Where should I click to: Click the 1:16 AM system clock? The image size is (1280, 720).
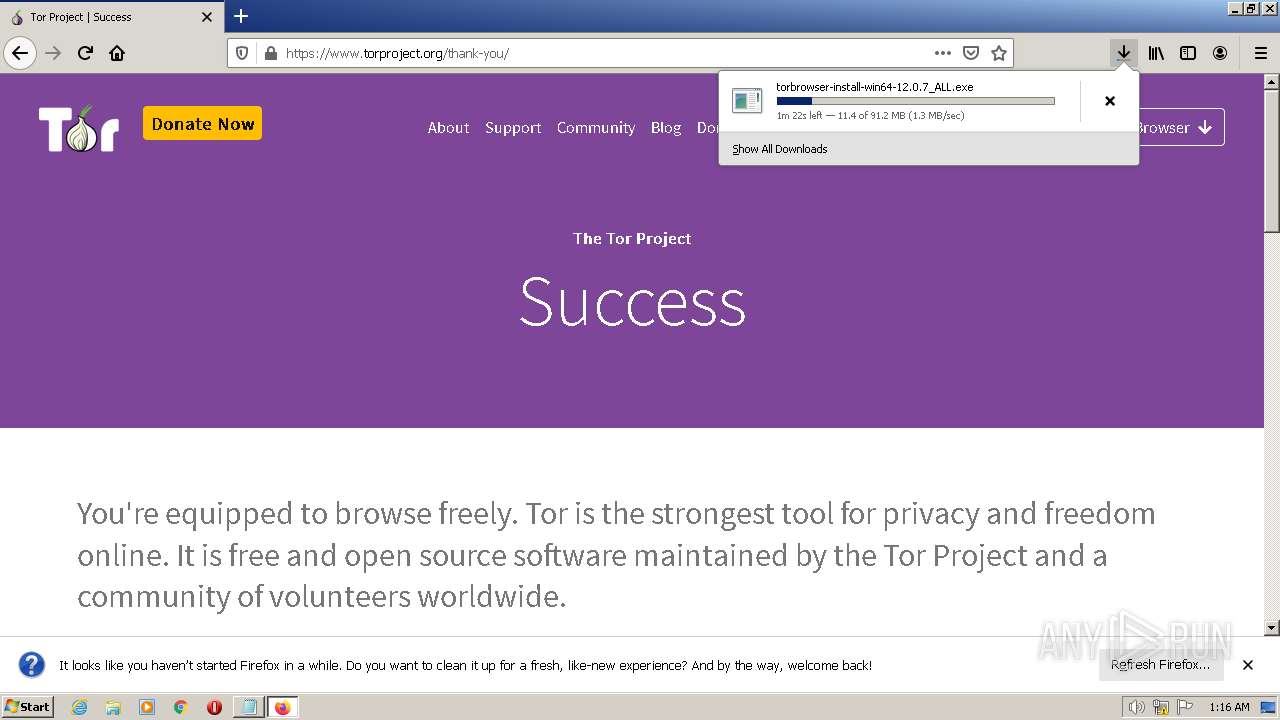coord(1229,707)
